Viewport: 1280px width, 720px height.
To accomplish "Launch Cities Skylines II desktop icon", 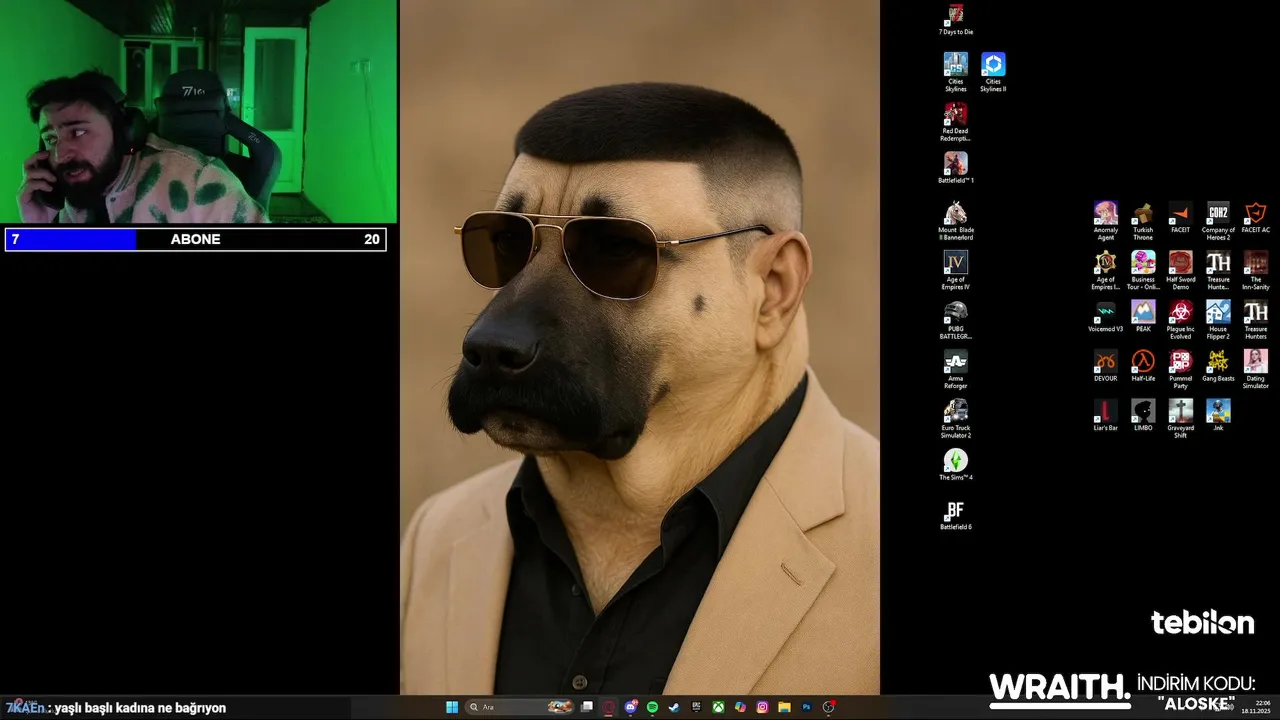I will 993,72.
